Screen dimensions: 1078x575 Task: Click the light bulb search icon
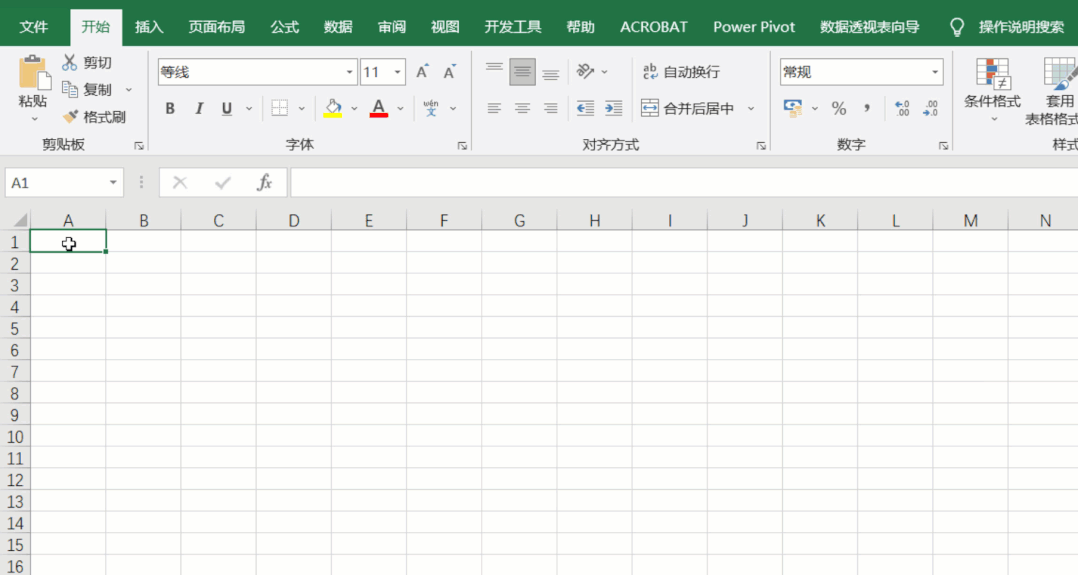[956, 28]
